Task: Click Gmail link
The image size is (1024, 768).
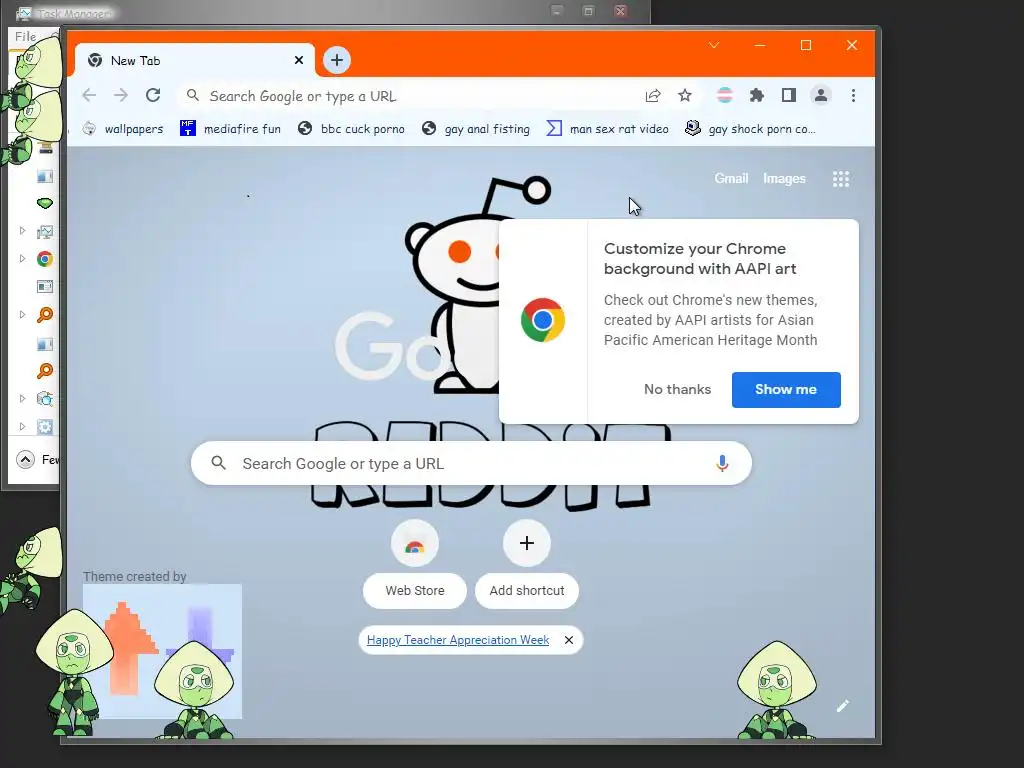Action: [x=731, y=178]
